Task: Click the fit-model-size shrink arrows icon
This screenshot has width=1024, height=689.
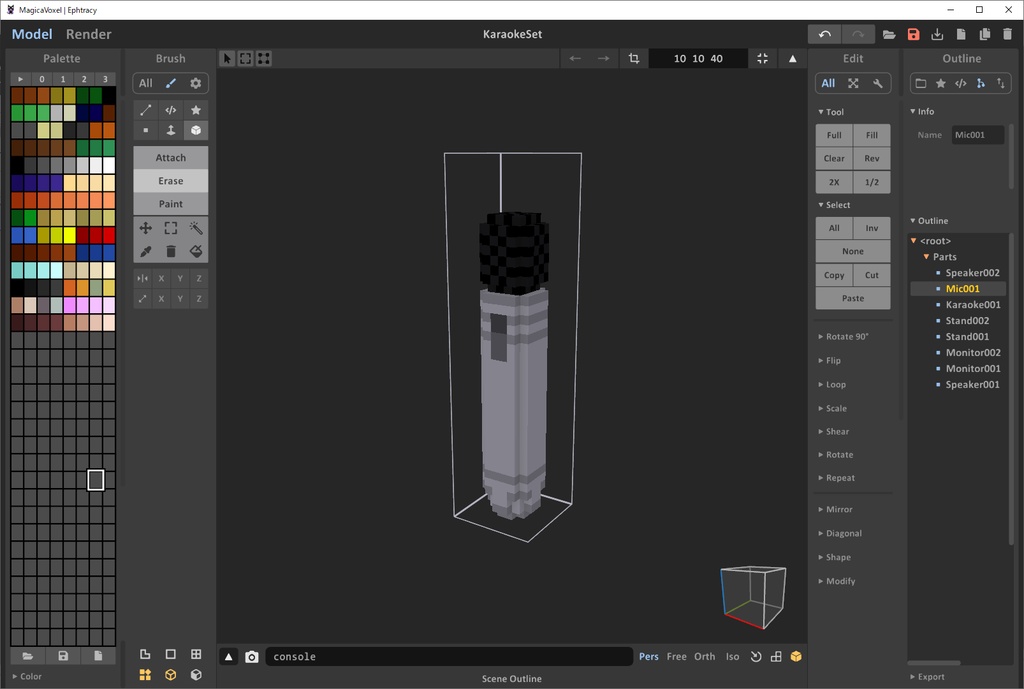Action: pyautogui.click(x=762, y=59)
